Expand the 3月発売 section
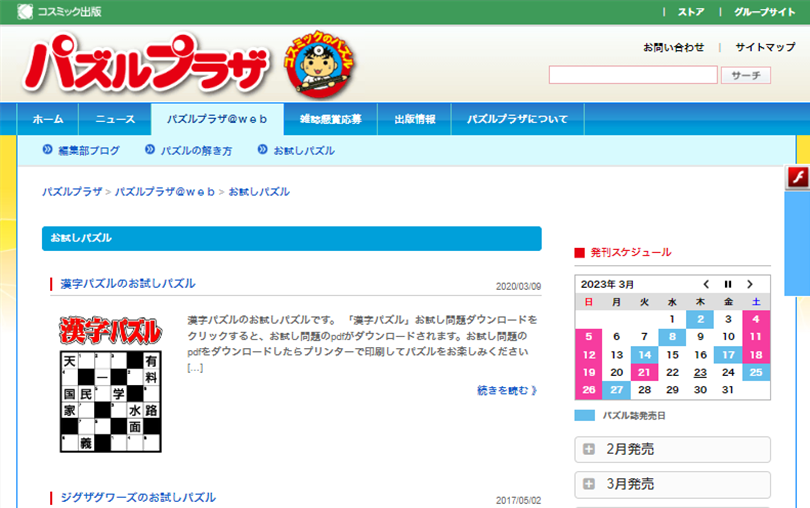 tap(672, 484)
